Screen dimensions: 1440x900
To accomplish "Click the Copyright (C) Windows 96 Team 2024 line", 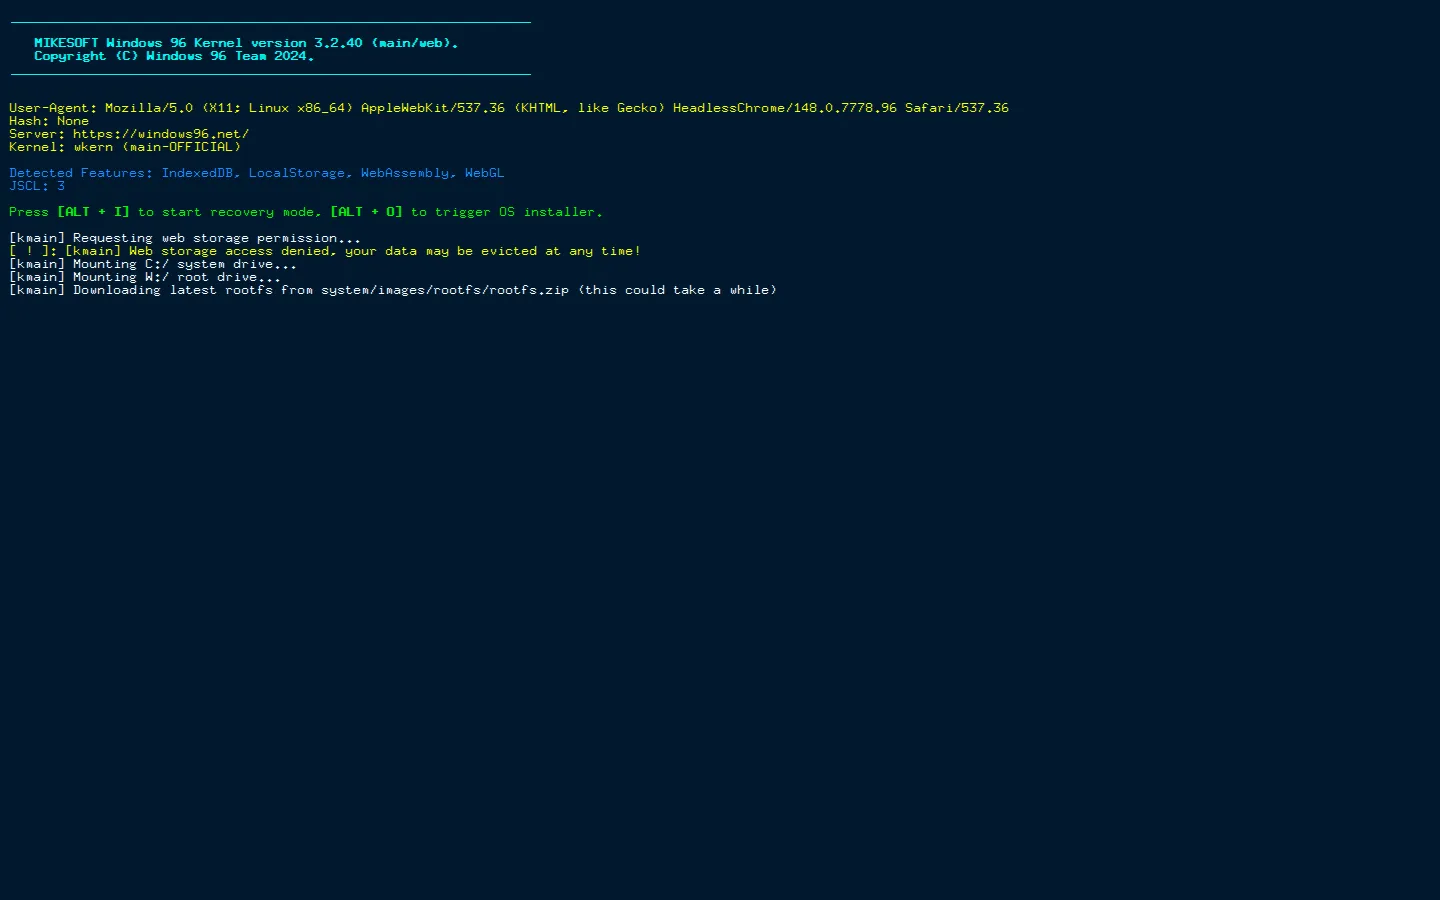I will click(174, 56).
